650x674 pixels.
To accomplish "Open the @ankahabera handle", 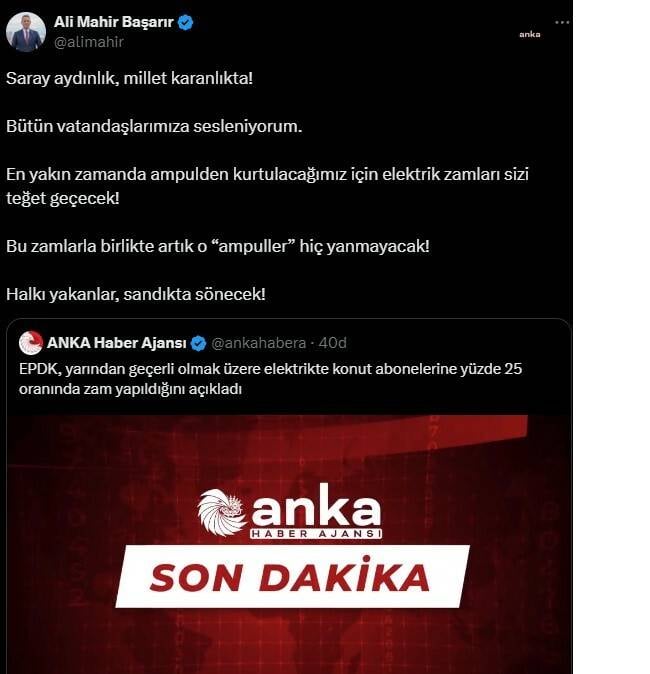I will pos(258,343).
